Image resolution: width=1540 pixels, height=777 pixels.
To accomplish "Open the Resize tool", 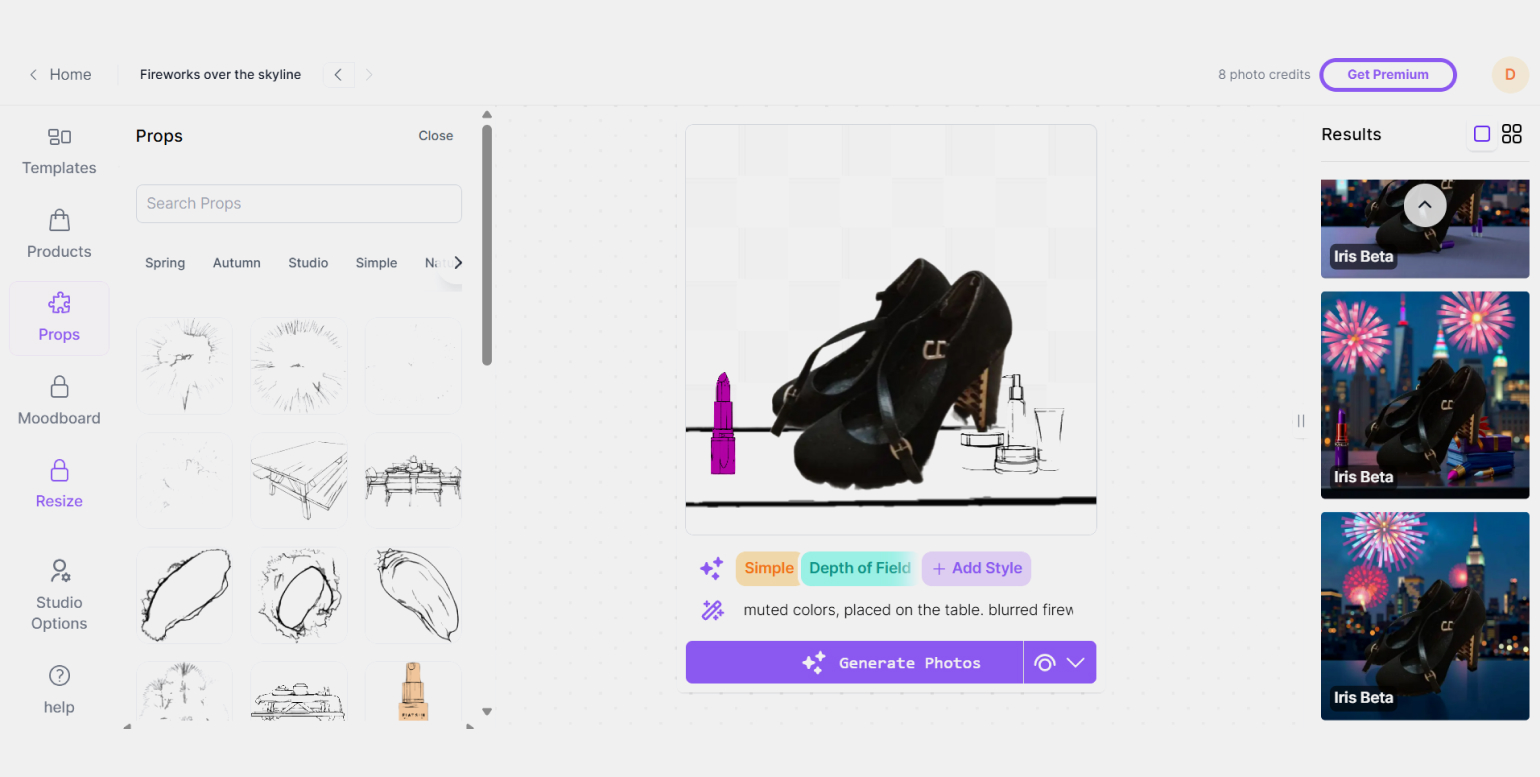I will tap(59, 484).
